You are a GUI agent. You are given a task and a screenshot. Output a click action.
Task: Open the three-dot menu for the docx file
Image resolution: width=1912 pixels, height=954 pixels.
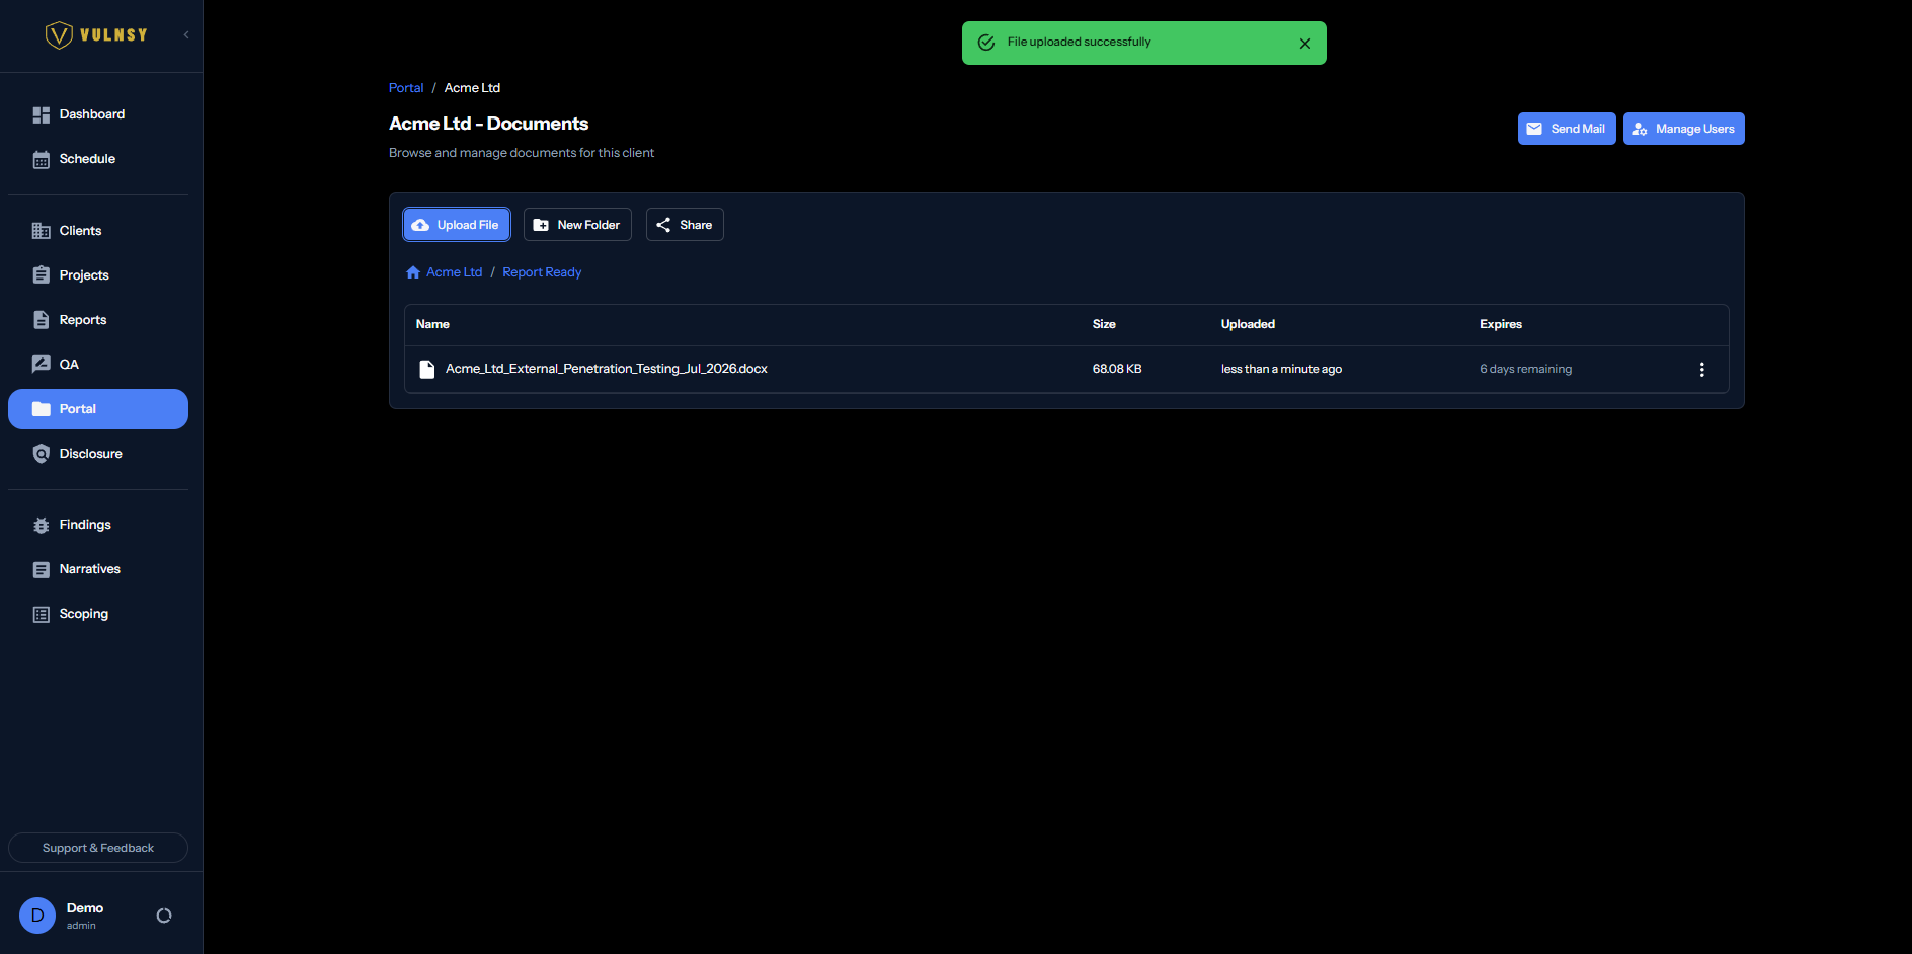[1701, 369]
